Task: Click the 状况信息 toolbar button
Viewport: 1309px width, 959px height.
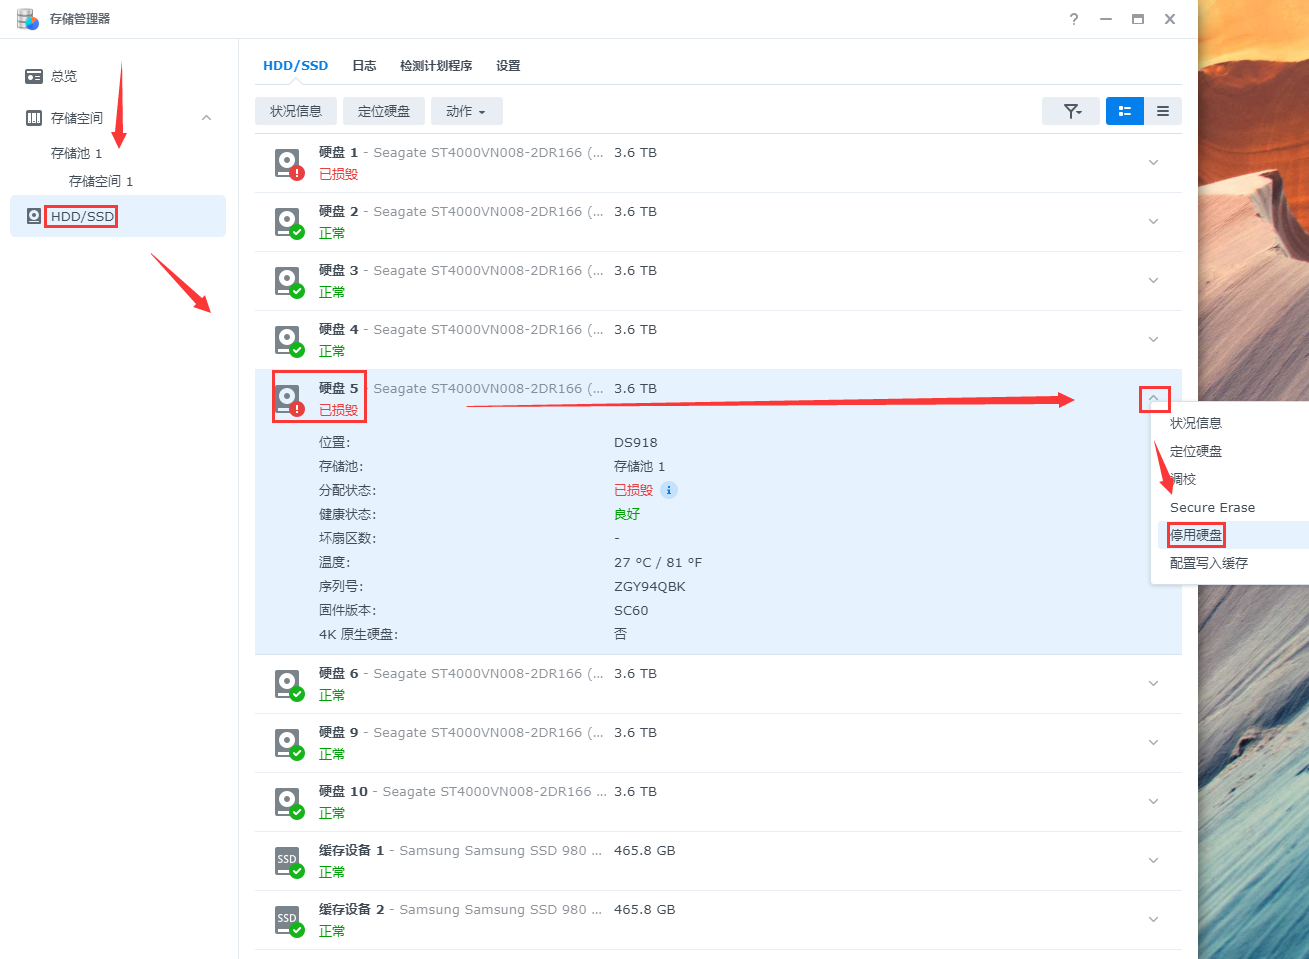Action: click(x=296, y=111)
